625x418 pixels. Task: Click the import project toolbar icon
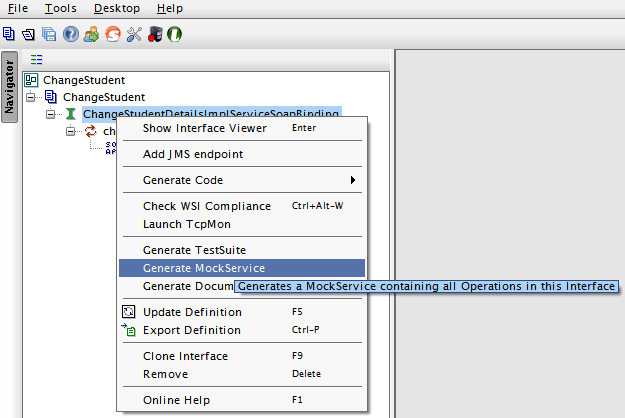[x=29, y=33]
